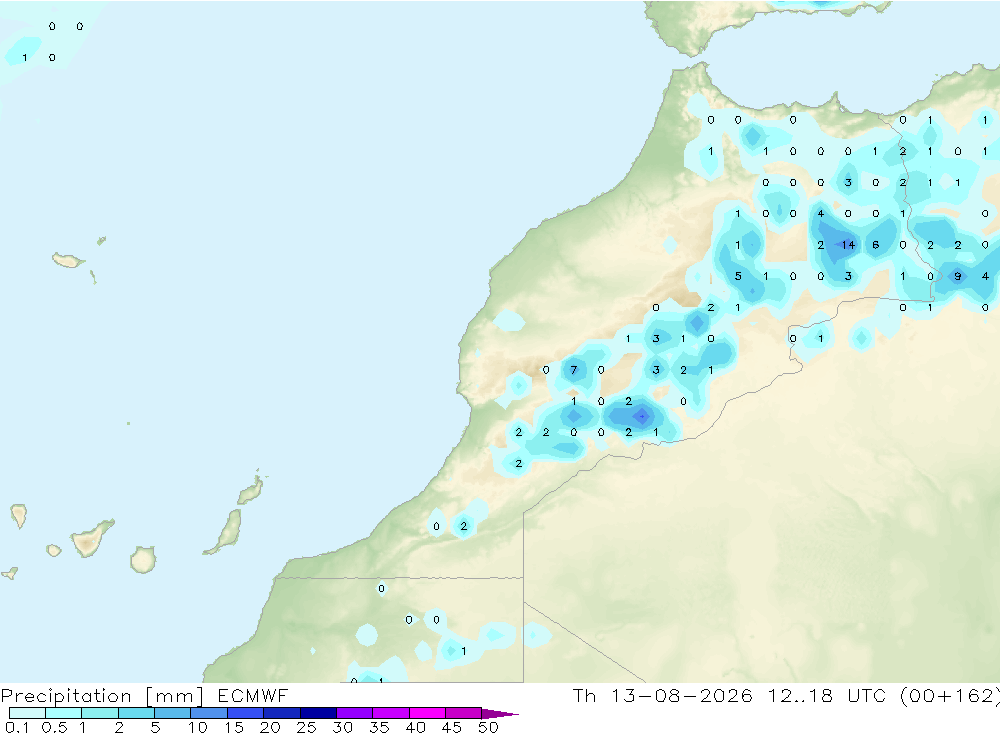The width and height of the screenshot is (1000, 733).
Task: Click the map value '5' on the map
Action: point(738,276)
